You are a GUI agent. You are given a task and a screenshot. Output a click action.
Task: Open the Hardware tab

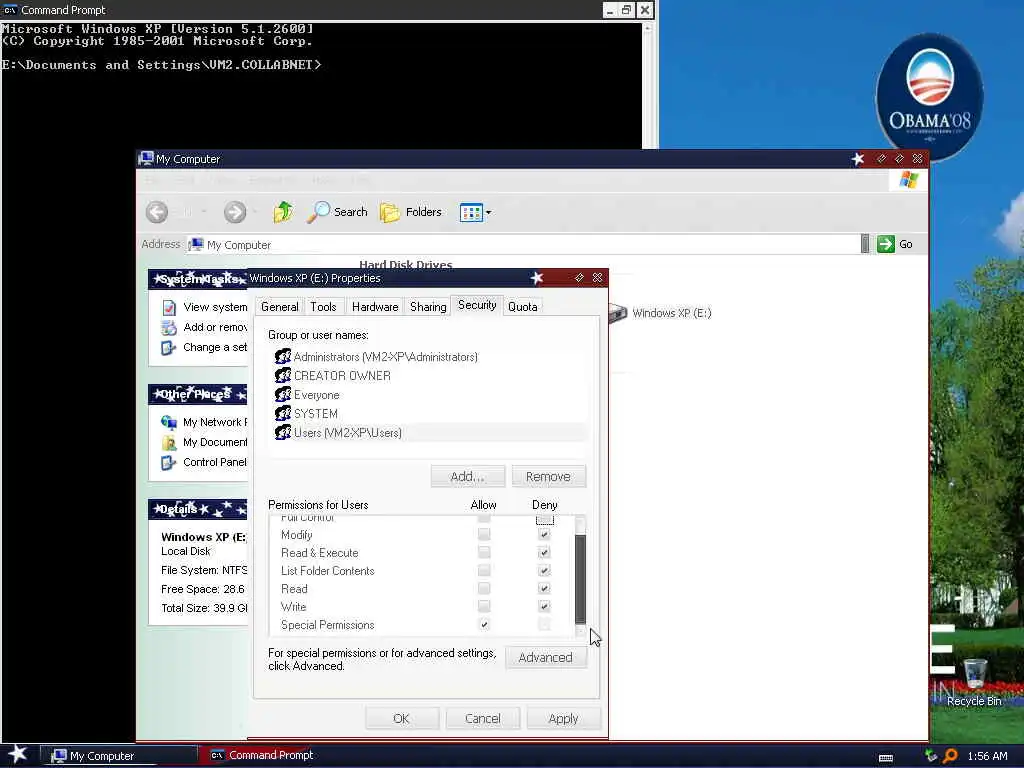pyautogui.click(x=375, y=307)
